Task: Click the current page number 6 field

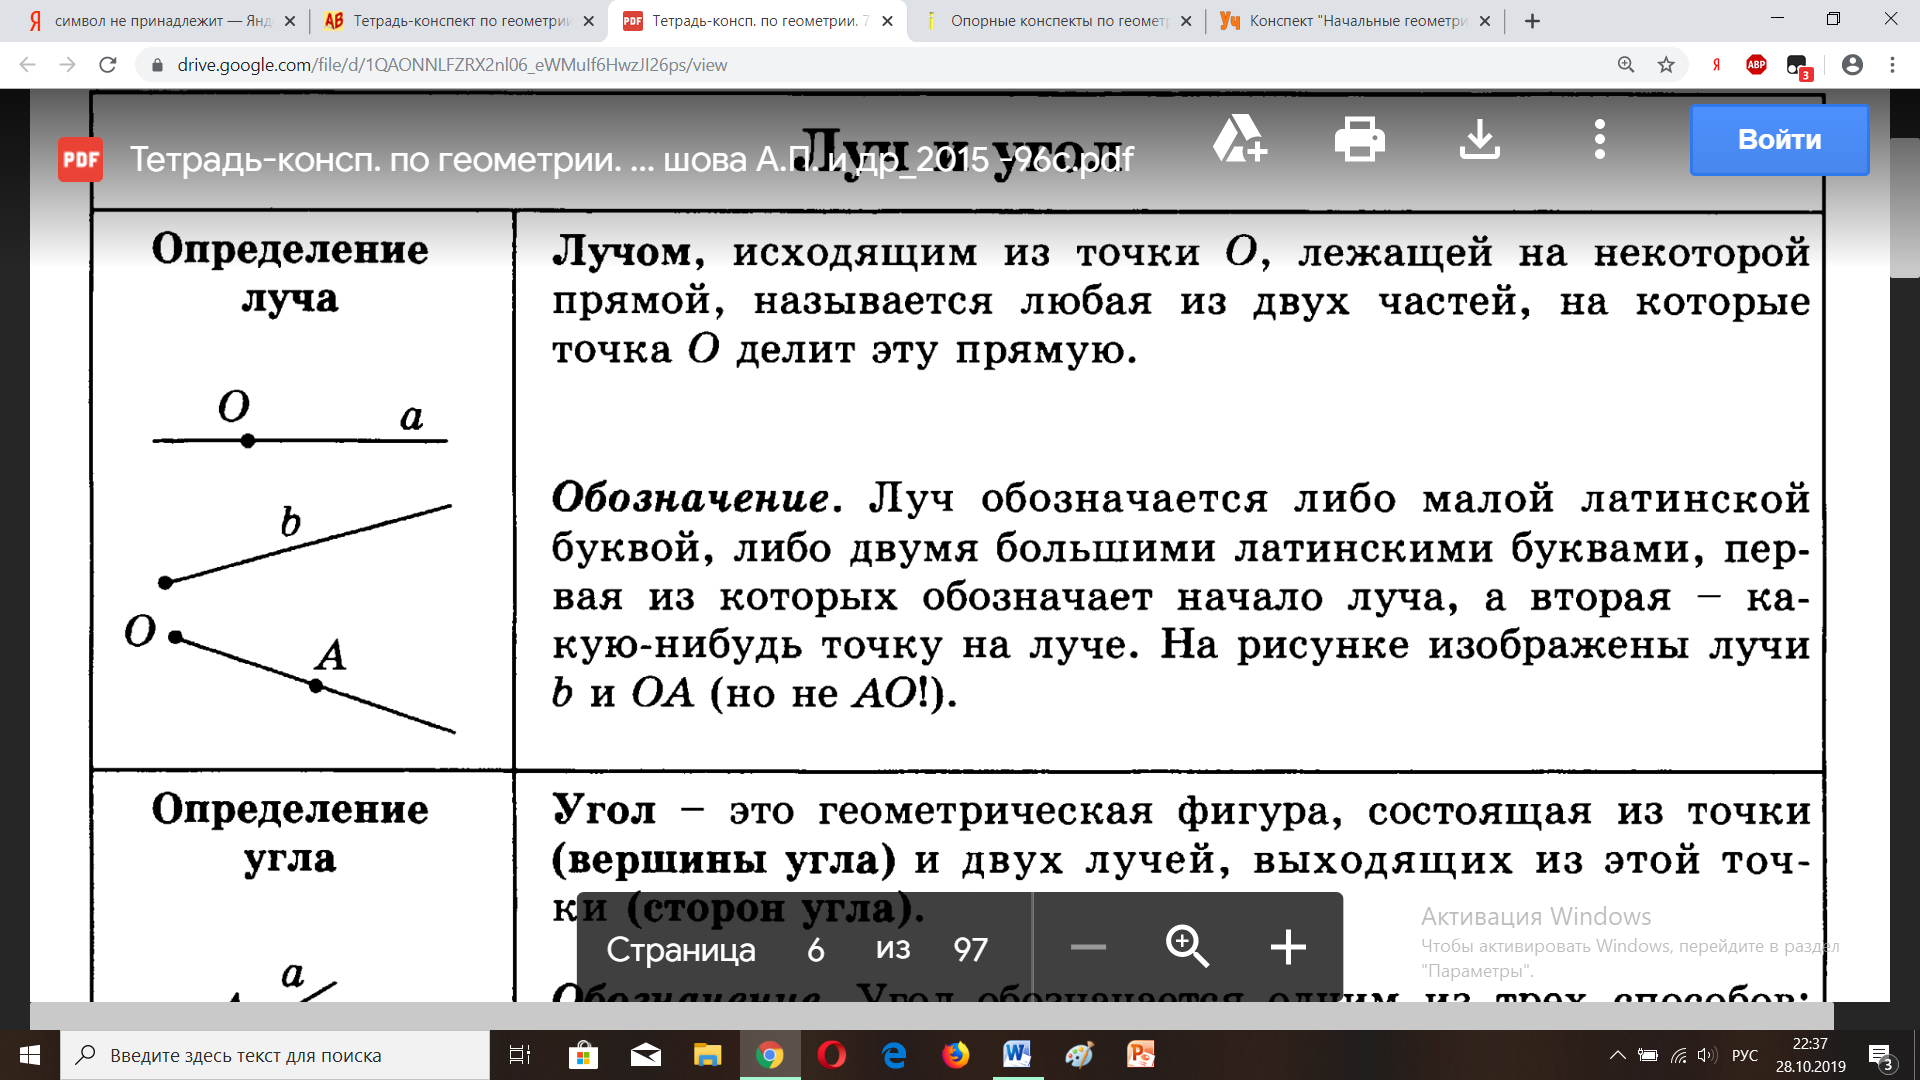Action: (x=816, y=949)
